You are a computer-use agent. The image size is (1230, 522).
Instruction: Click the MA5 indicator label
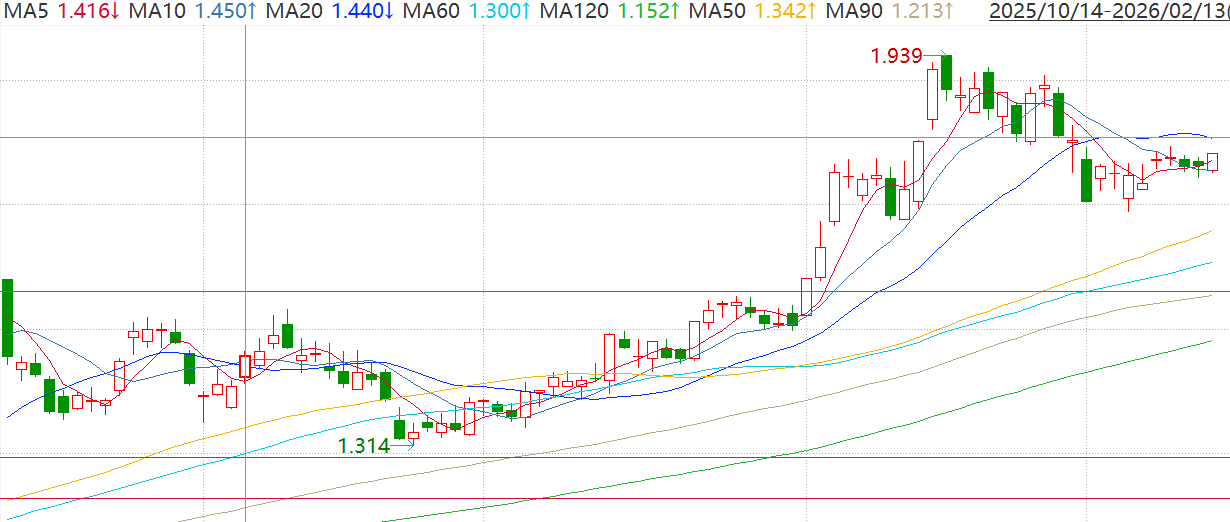tap(26, 12)
